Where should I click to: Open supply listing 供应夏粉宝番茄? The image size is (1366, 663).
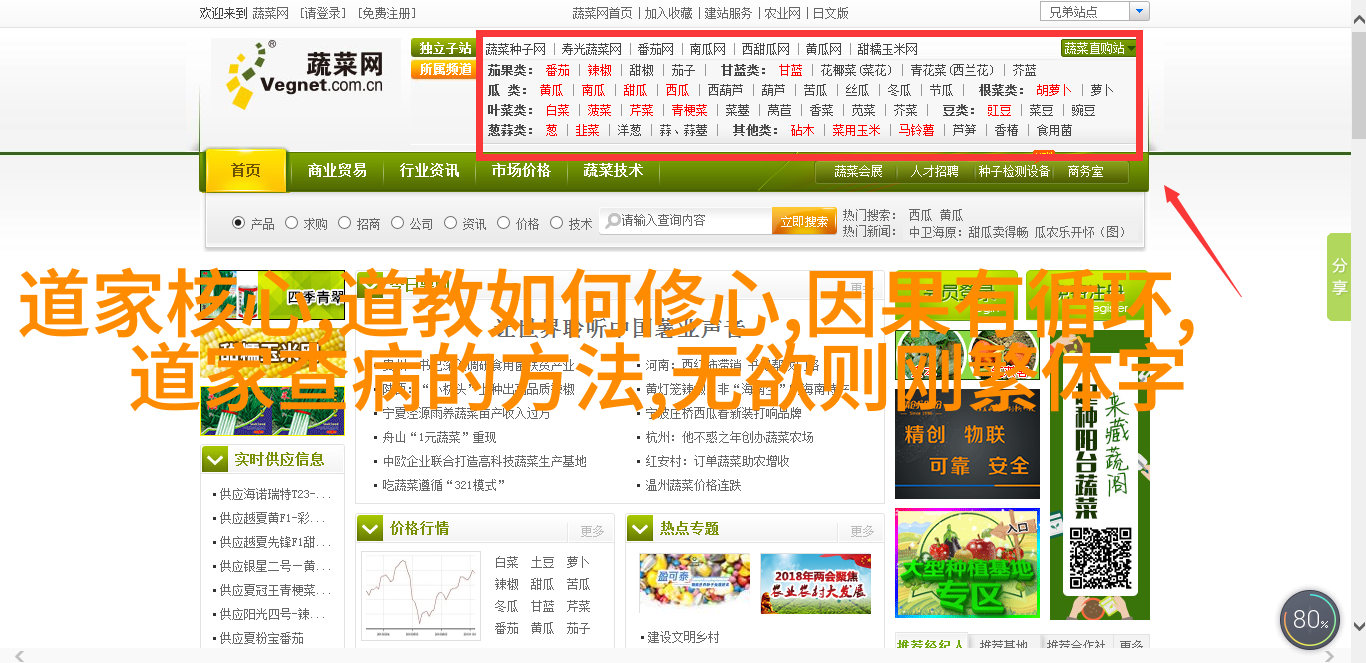(x=262, y=638)
